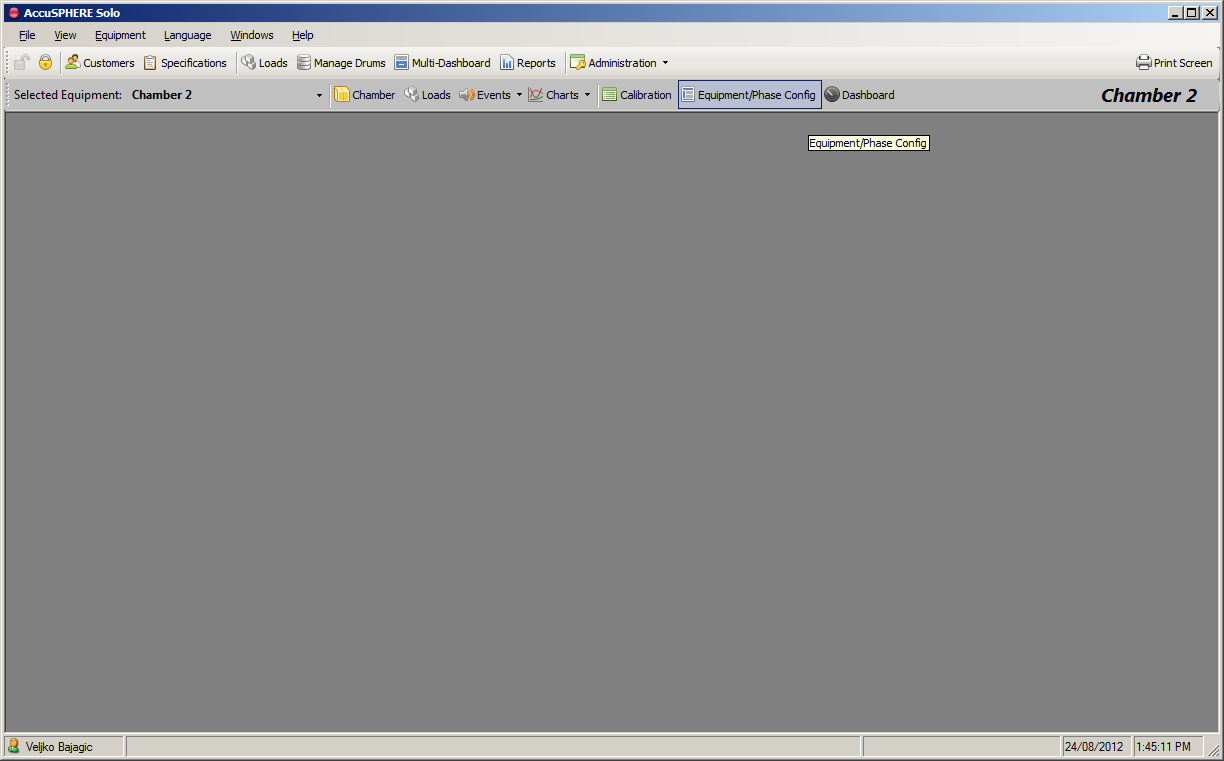Open the Language menu

pyautogui.click(x=187, y=35)
